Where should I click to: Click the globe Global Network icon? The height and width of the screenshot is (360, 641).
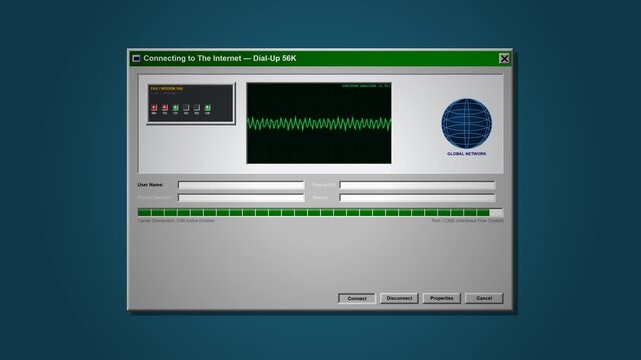[466, 123]
